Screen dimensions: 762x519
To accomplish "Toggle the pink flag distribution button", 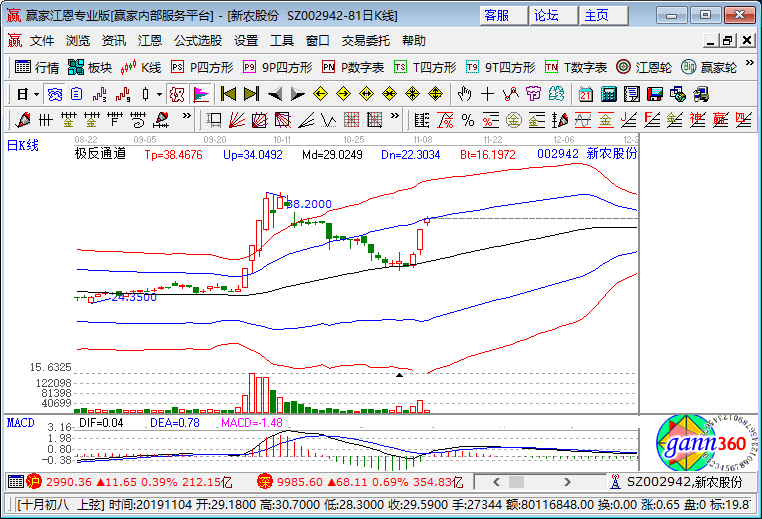I will click(x=200, y=94).
